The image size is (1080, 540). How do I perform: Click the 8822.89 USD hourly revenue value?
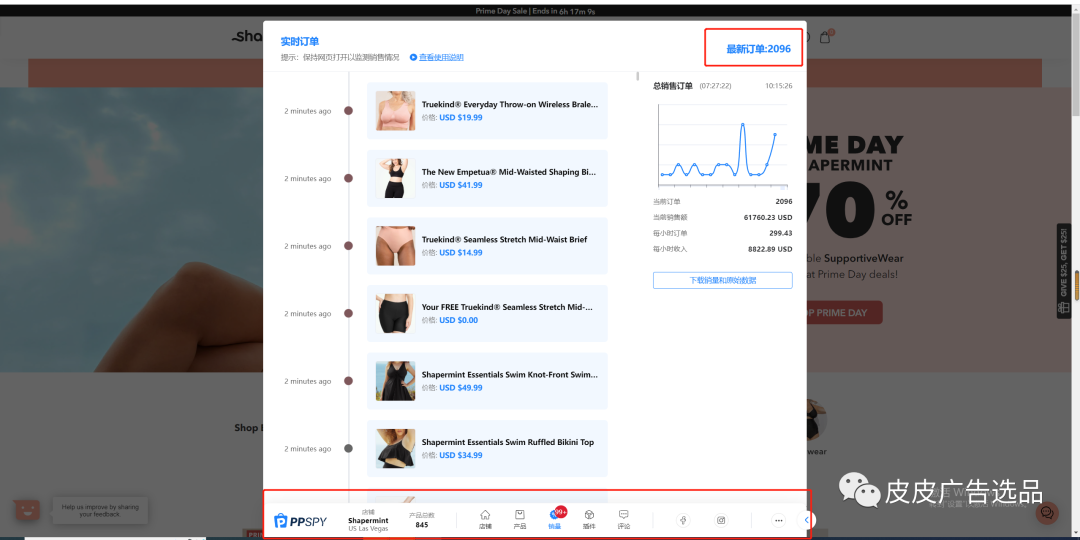click(770, 249)
